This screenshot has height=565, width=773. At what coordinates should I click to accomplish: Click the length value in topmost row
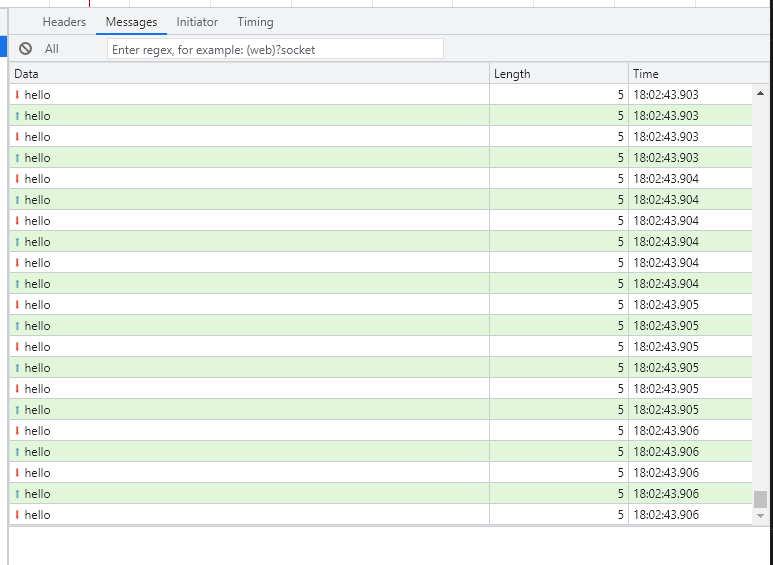[619, 95]
